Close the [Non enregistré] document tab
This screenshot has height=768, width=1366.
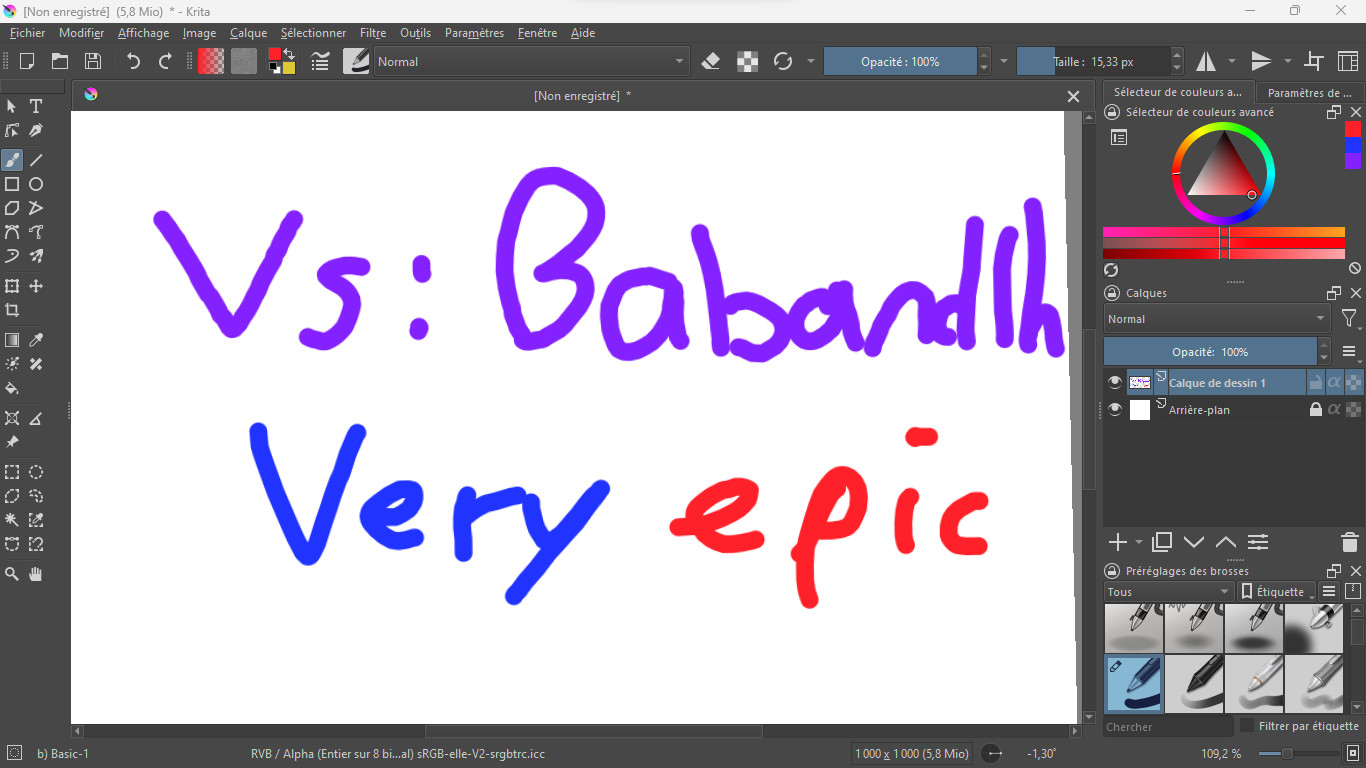point(1073,96)
